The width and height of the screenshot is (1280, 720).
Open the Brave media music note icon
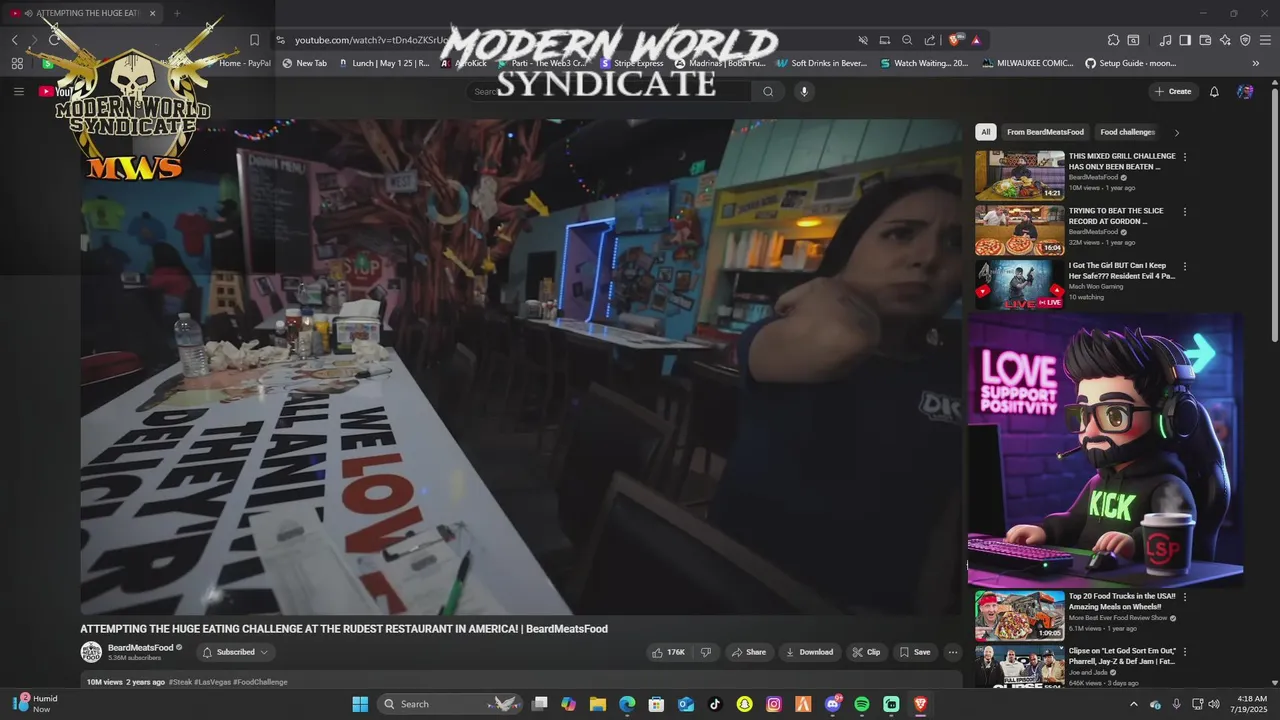click(1165, 40)
